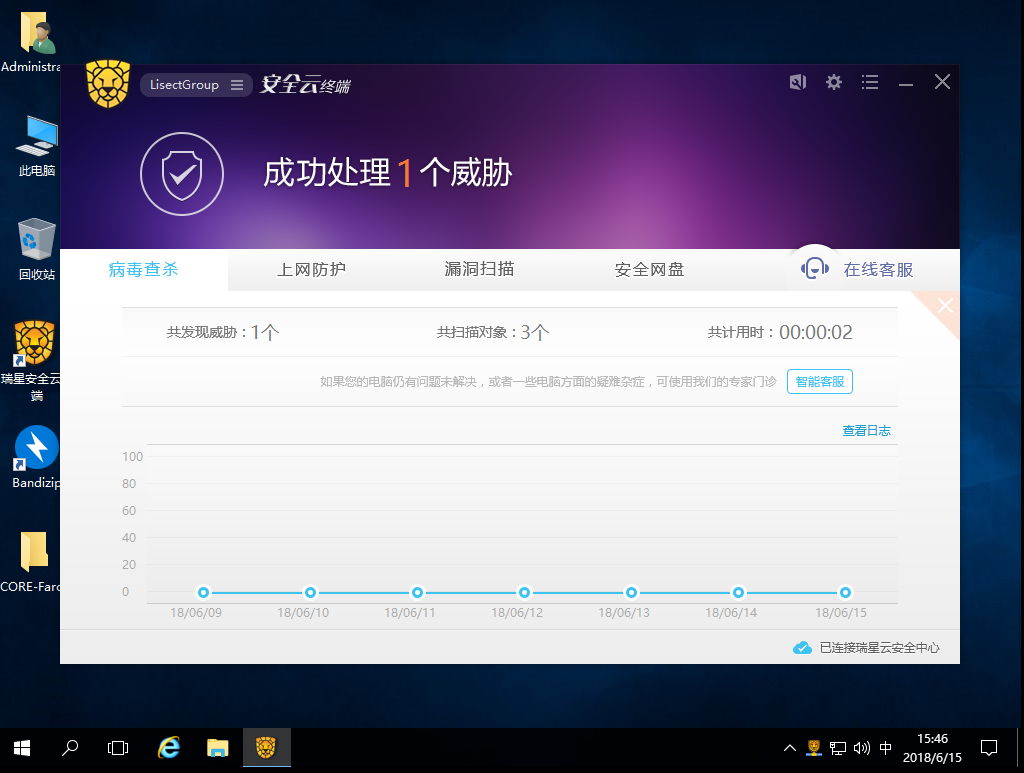Select the 回收站 recycle bin icon
Screen dimensions: 1024x773
37,249
